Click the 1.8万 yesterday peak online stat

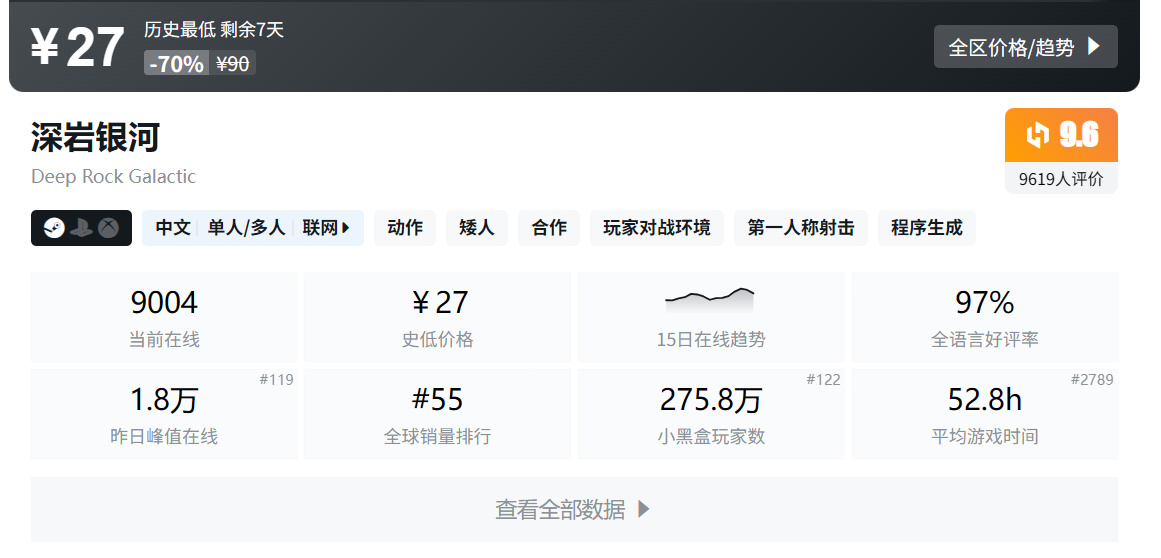[164, 414]
